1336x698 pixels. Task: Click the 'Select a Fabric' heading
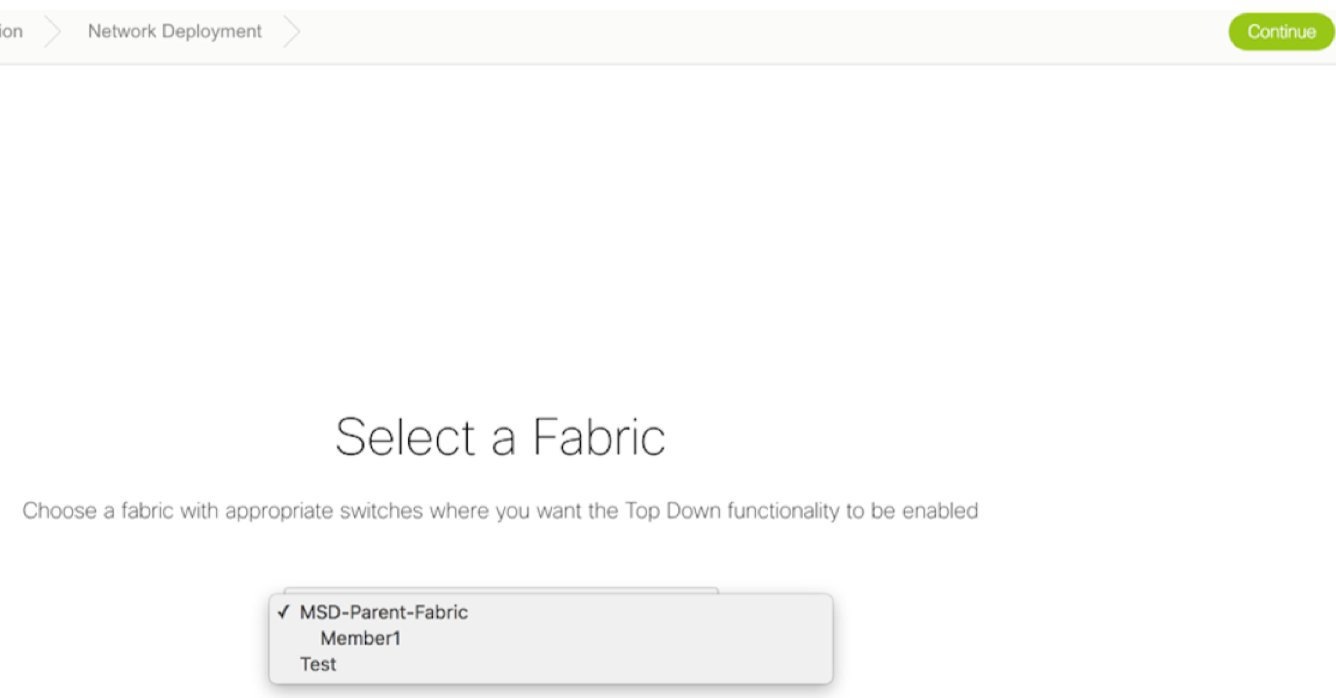(500, 437)
